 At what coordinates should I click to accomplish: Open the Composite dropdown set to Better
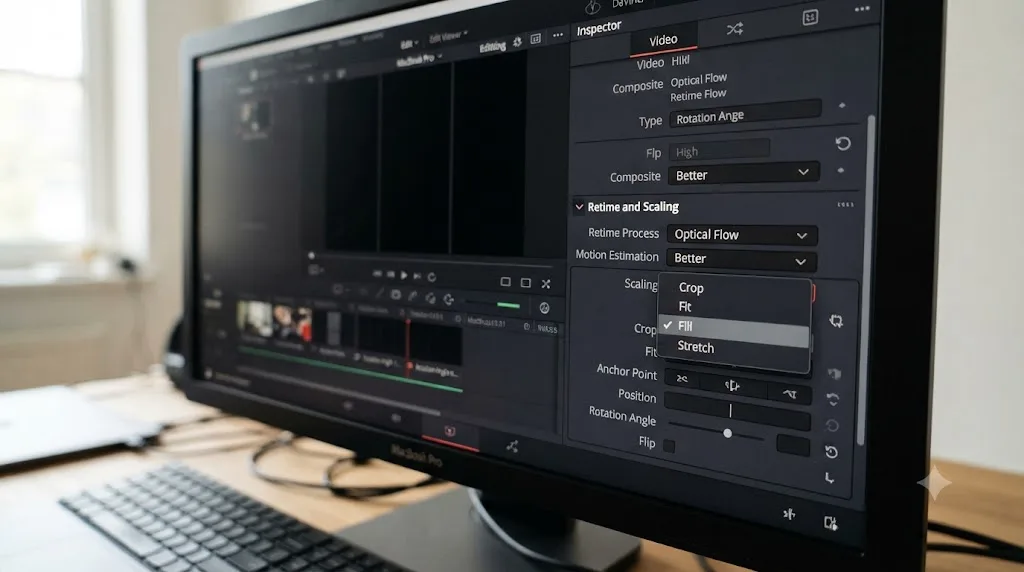click(x=743, y=174)
